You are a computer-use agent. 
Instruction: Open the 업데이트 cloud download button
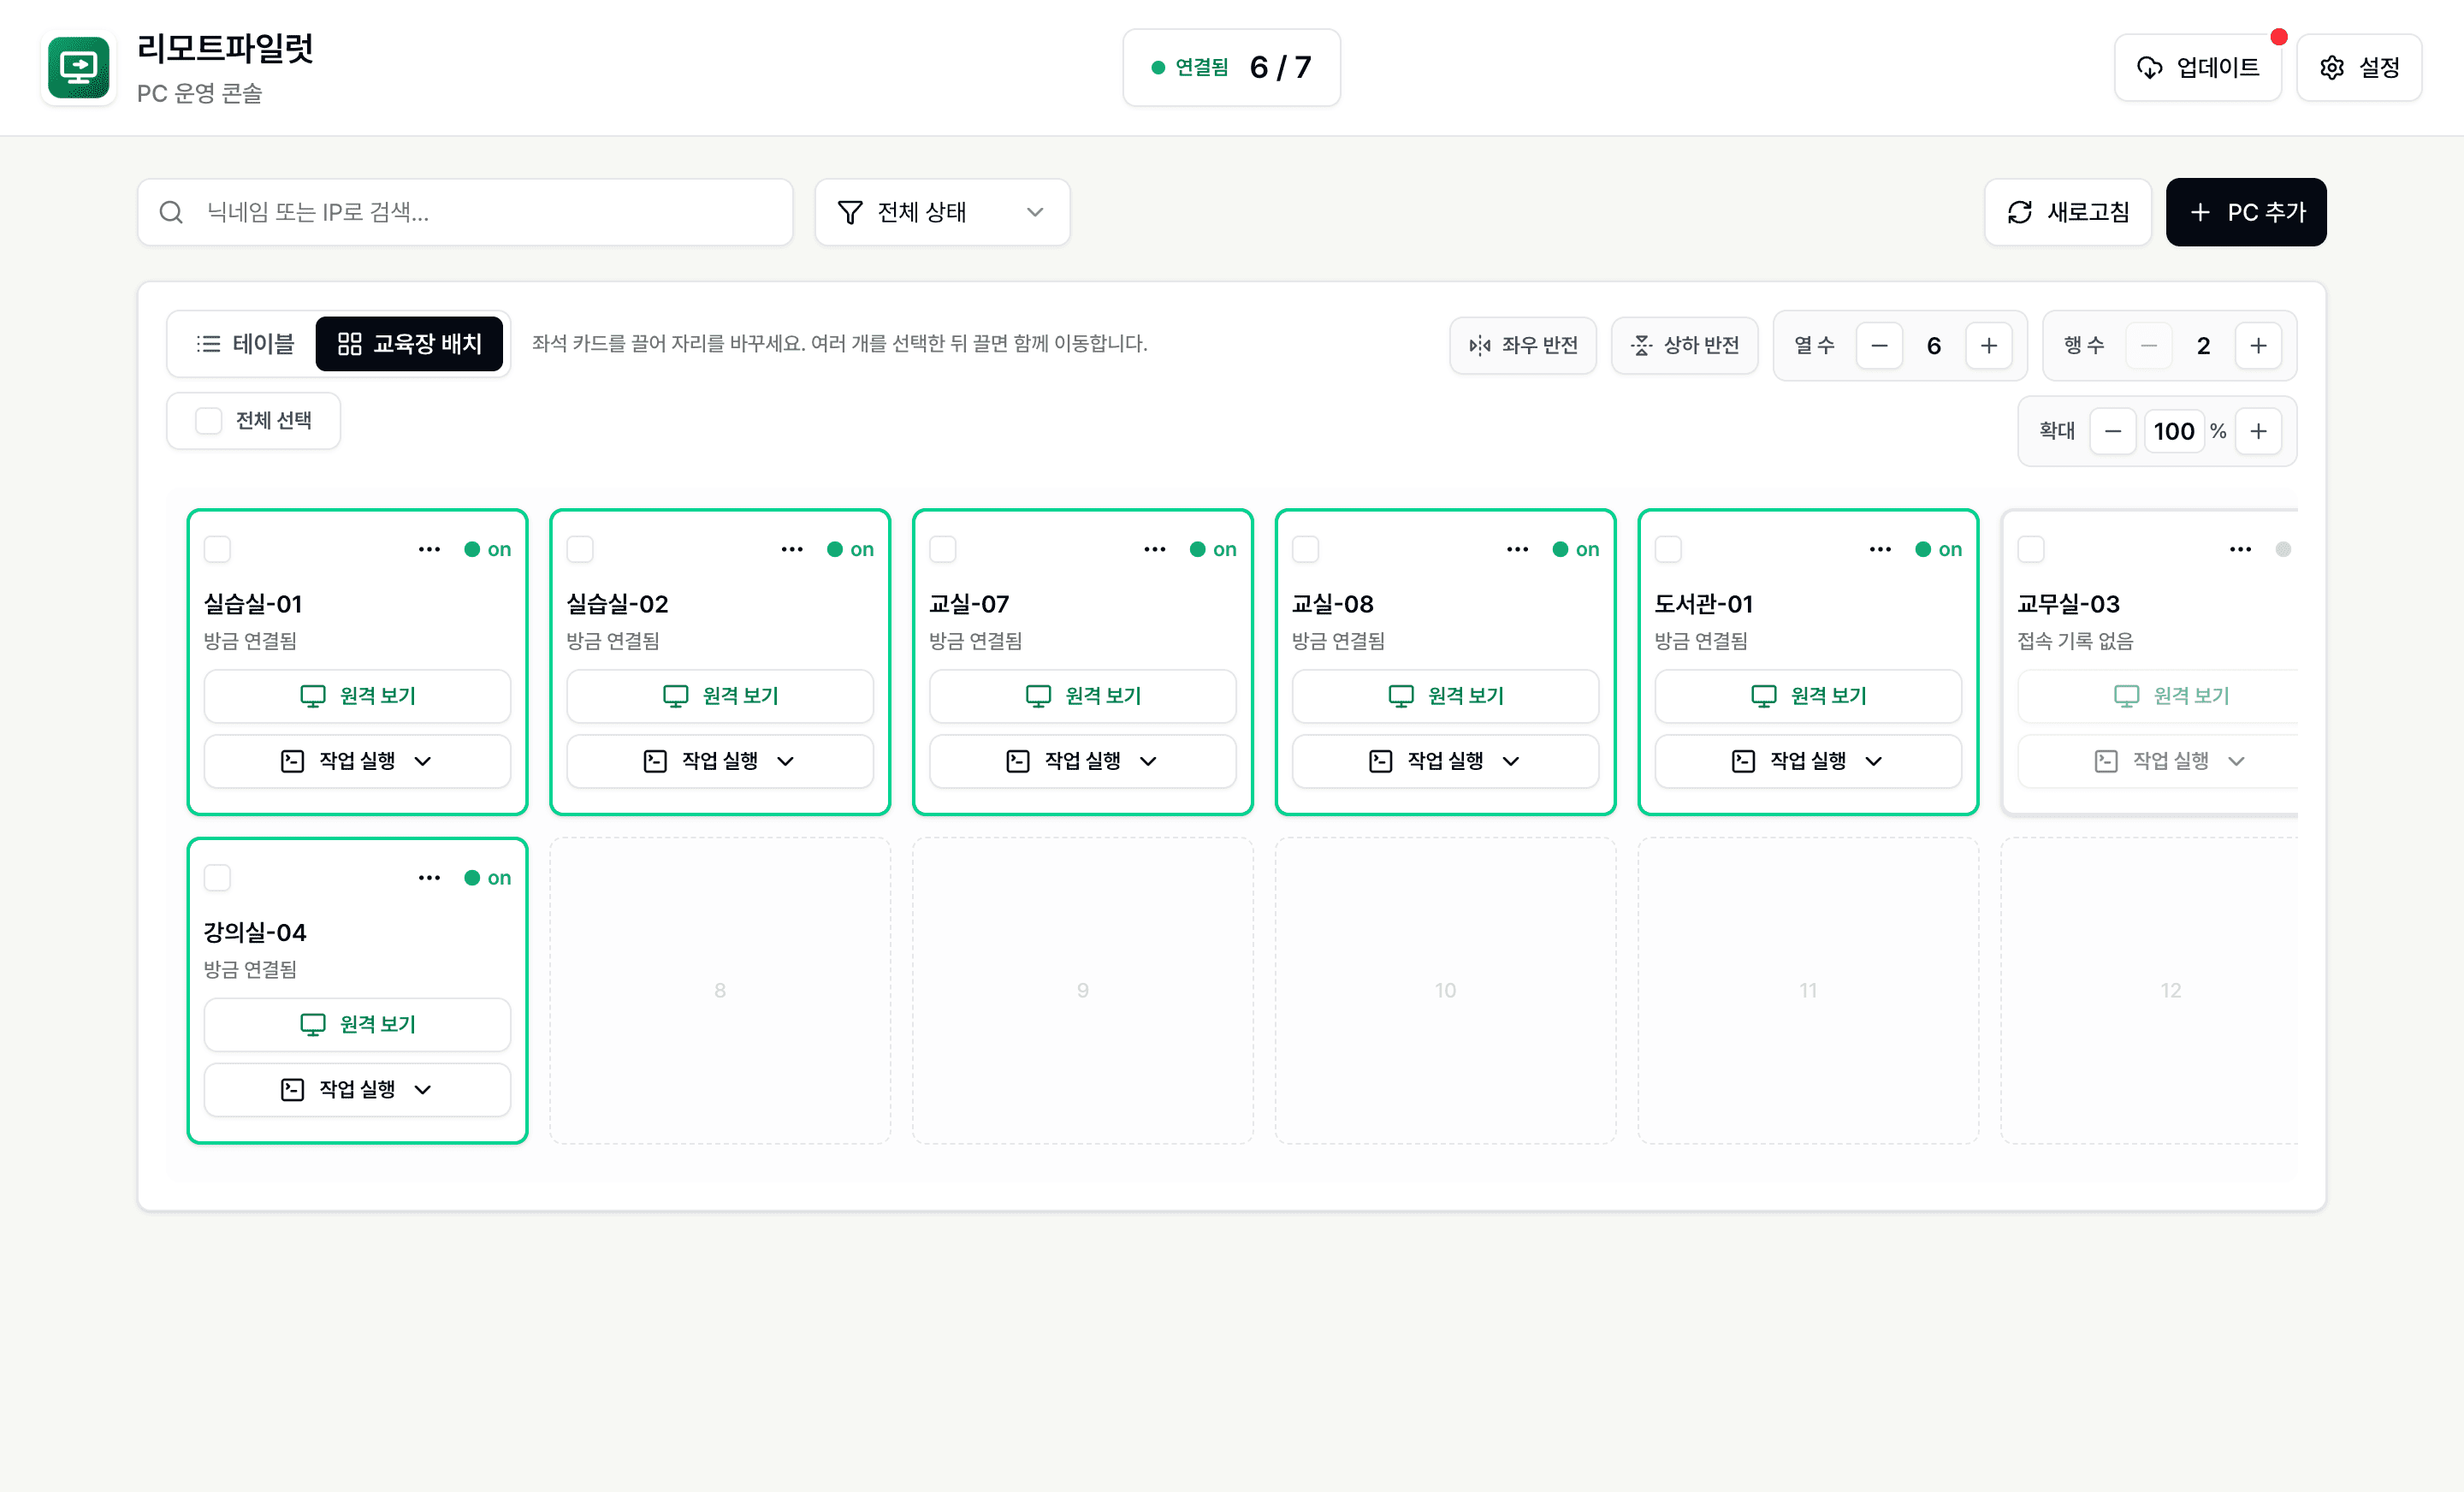[2197, 67]
